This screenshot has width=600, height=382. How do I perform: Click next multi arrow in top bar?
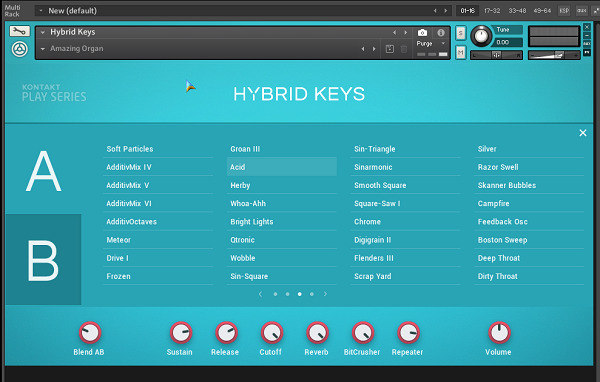click(445, 11)
